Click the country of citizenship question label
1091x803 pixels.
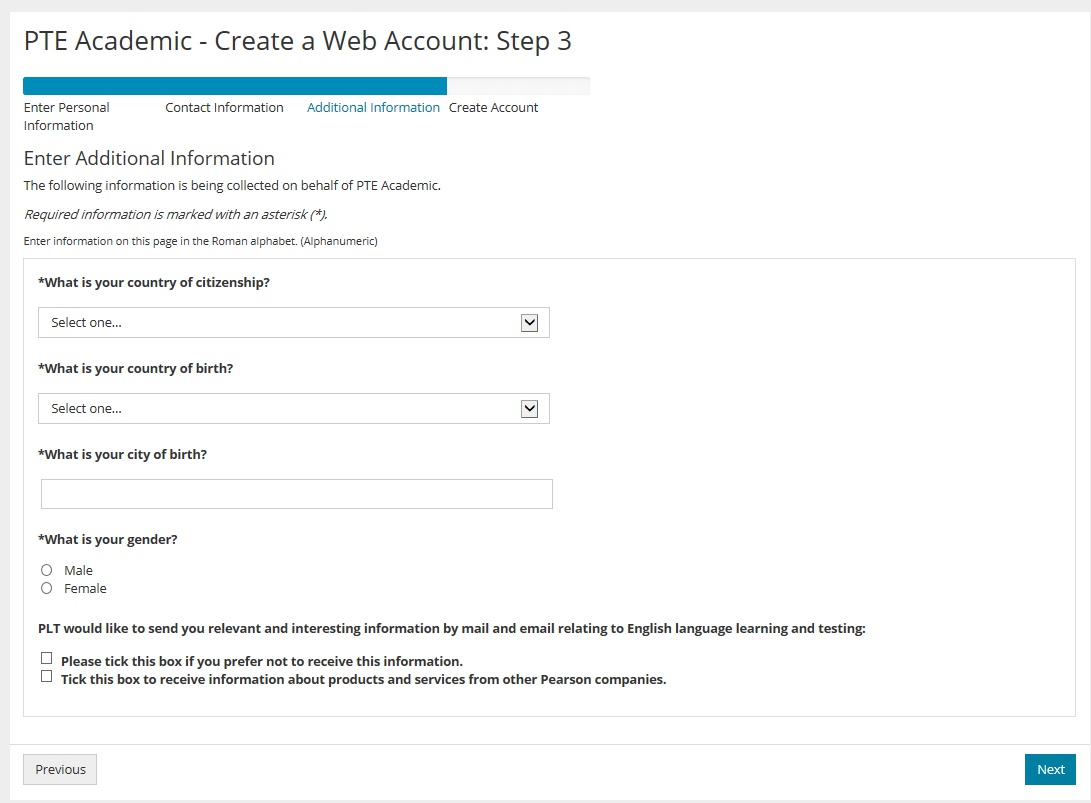click(x=154, y=283)
